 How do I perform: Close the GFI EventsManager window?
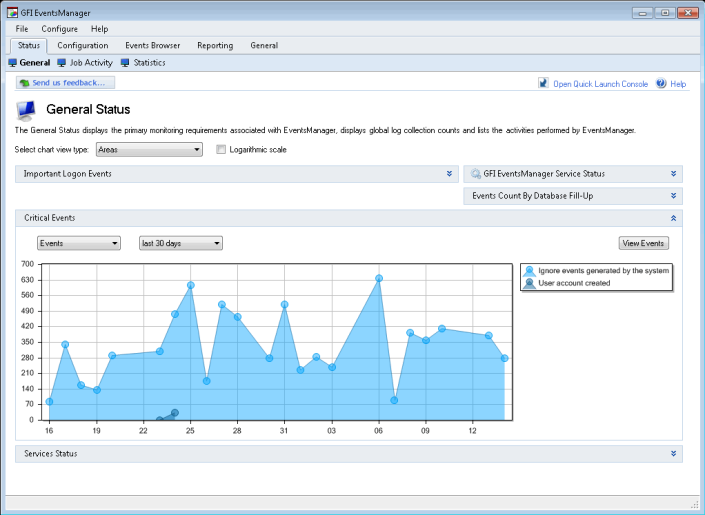(688, 13)
